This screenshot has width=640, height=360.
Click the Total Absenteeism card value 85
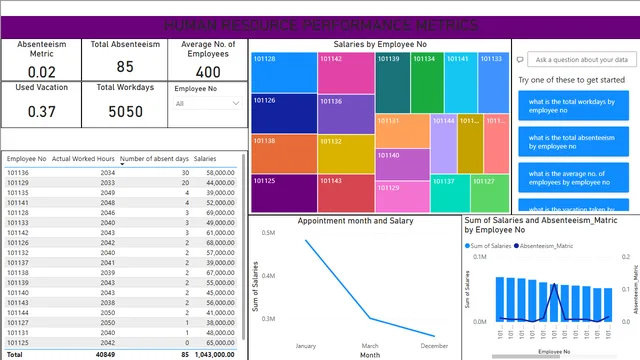tap(125, 67)
